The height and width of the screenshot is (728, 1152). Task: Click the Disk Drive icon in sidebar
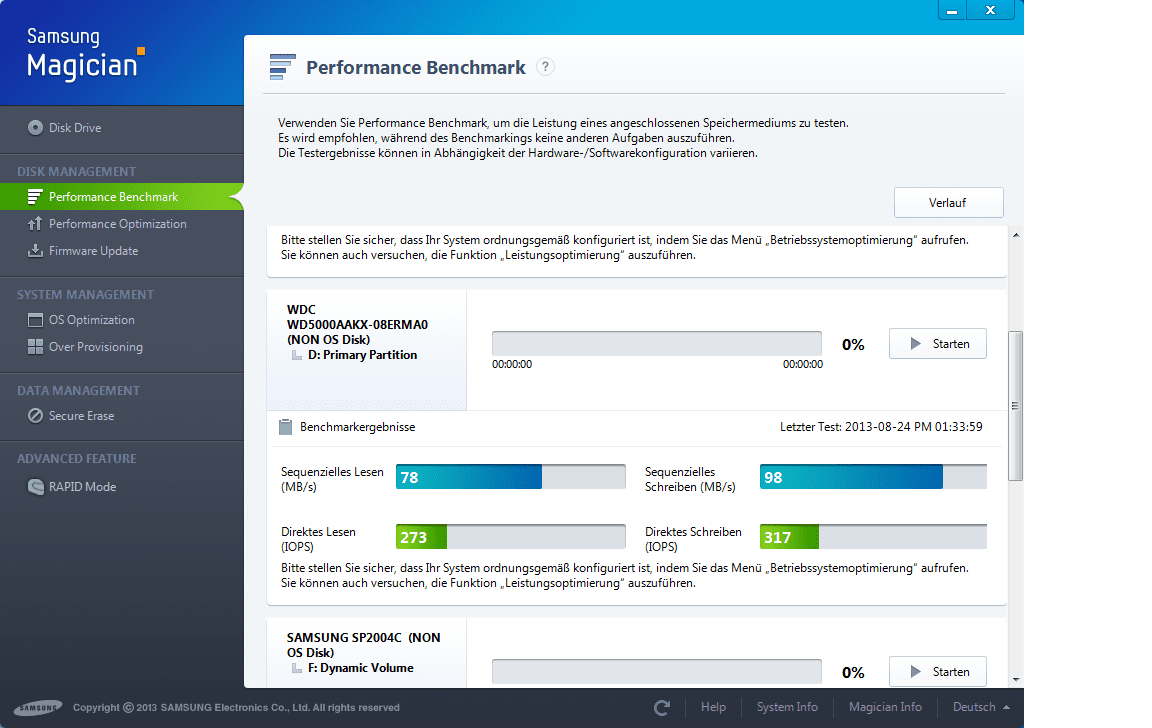point(35,128)
